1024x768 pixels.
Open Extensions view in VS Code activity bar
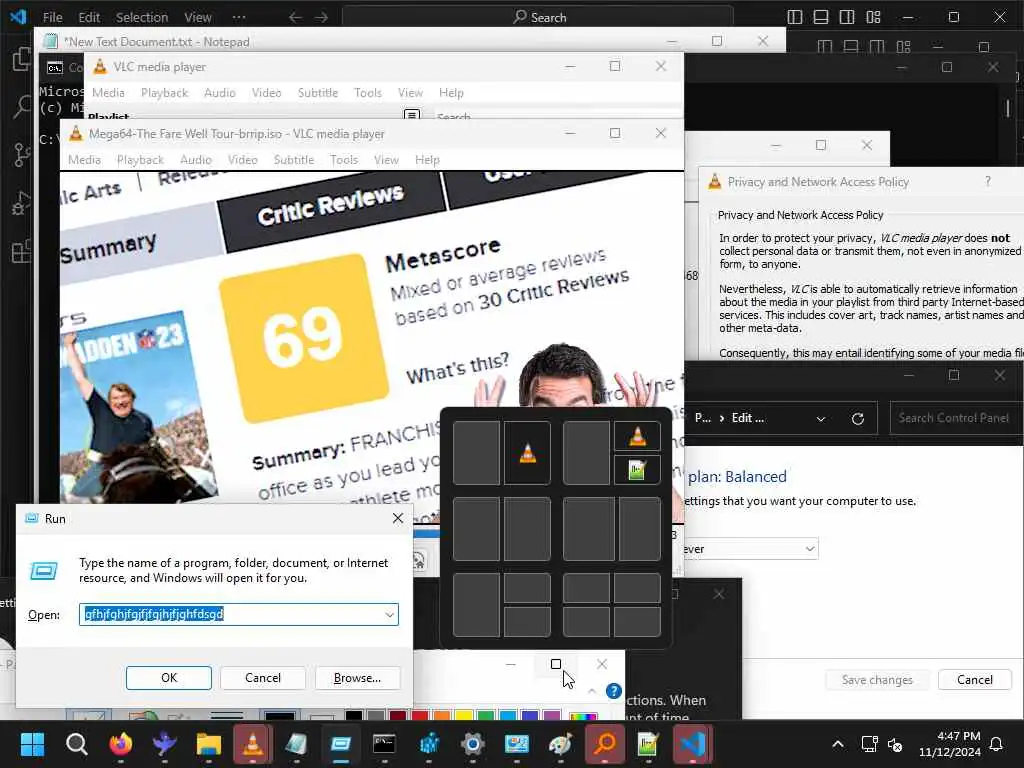21,251
